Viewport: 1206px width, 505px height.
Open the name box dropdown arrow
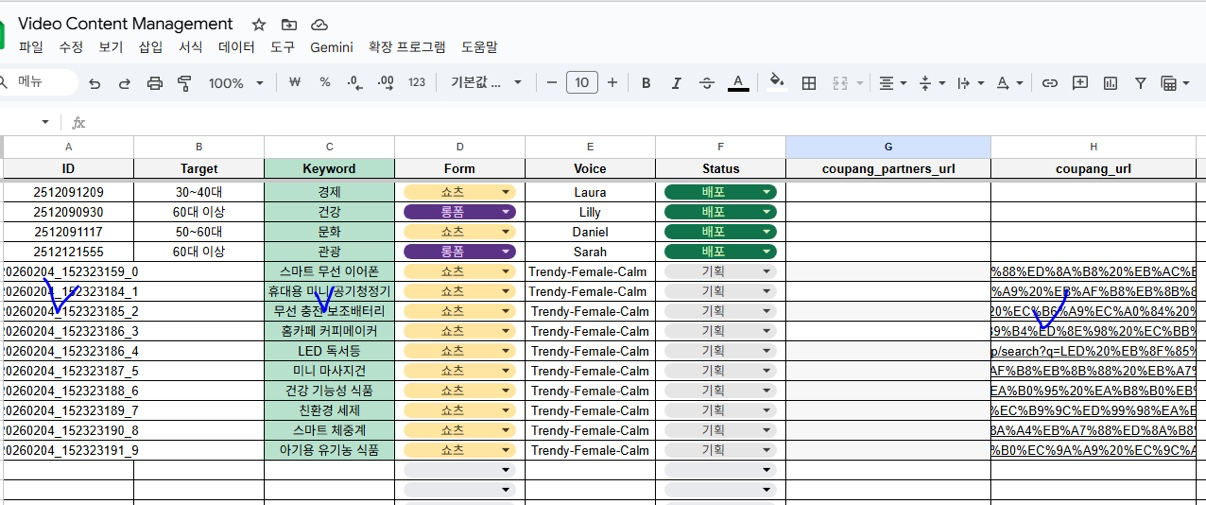[x=45, y=122]
